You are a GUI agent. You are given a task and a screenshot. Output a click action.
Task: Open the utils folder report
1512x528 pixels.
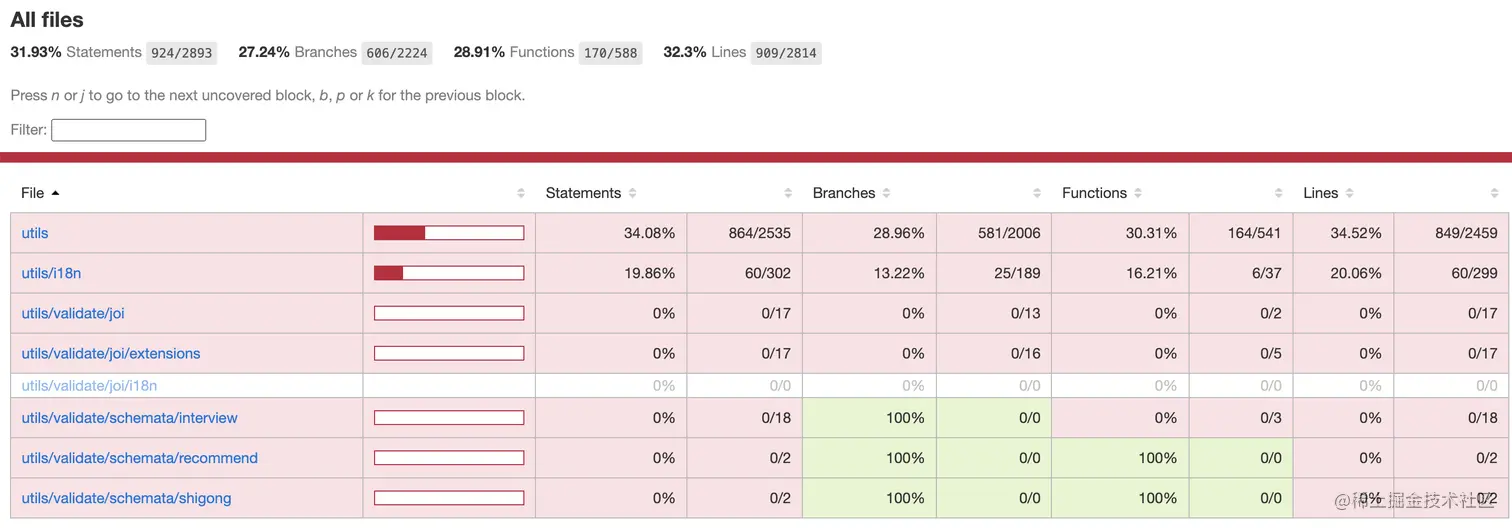click(x=35, y=233)
